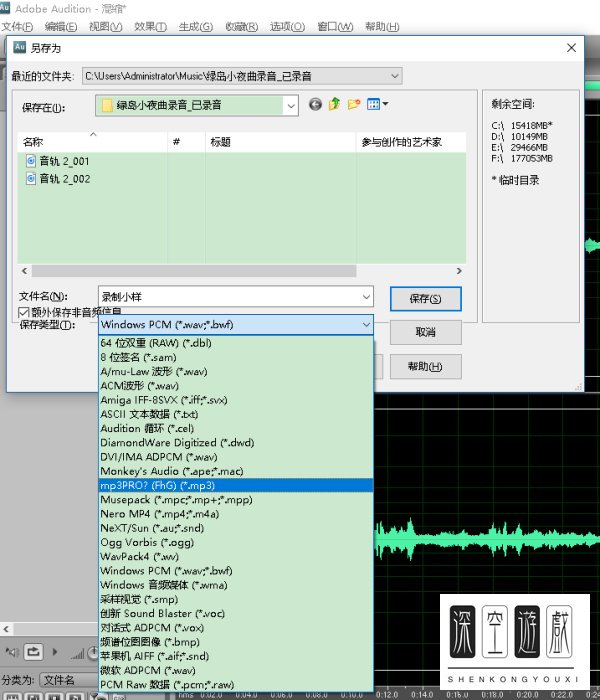
Task: Select WavPack4 (*.wv) format
Action: click(236, 557)
